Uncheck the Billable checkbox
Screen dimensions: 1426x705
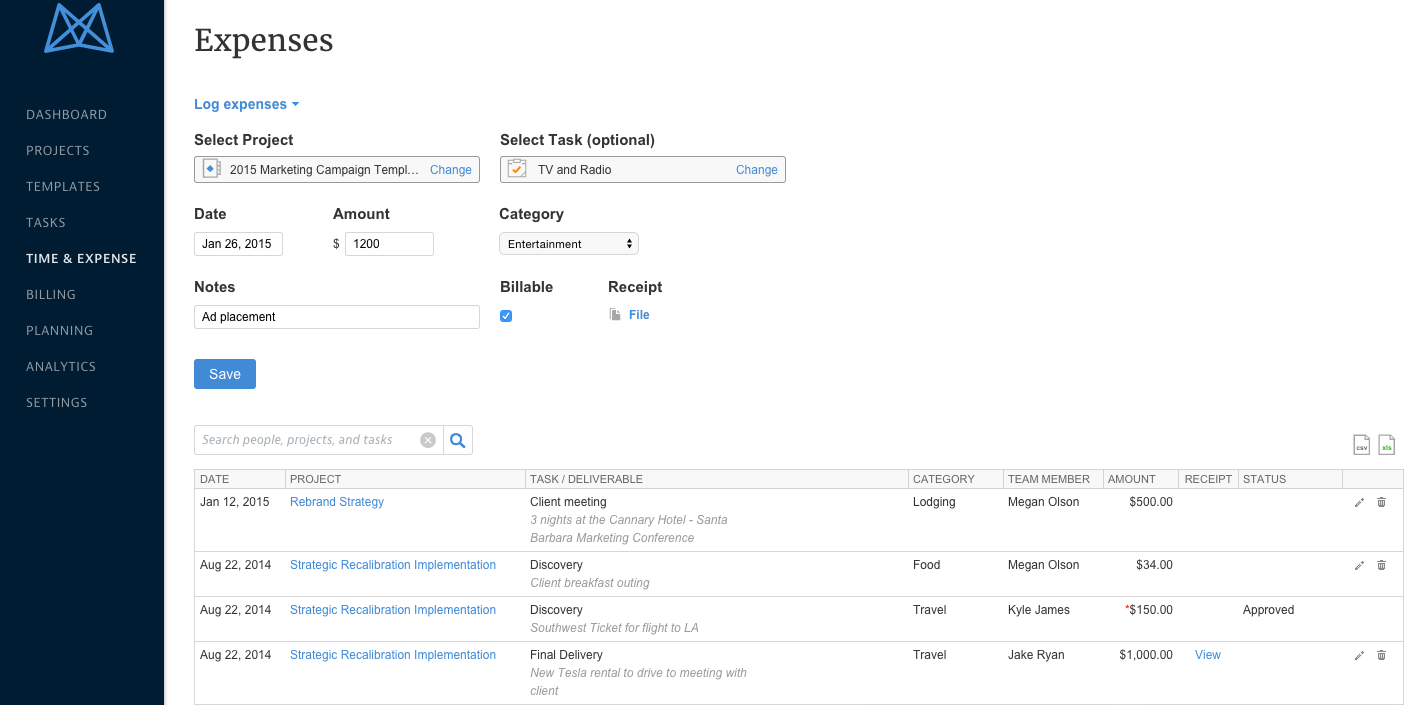coord(506,316)
